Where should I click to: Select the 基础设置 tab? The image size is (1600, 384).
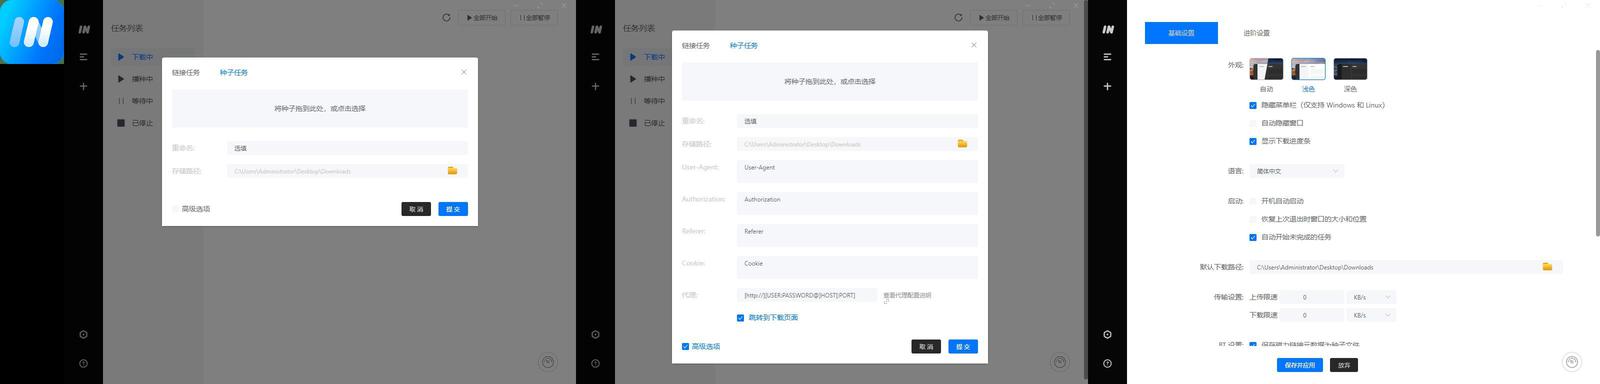click(x=1181, y=33)
